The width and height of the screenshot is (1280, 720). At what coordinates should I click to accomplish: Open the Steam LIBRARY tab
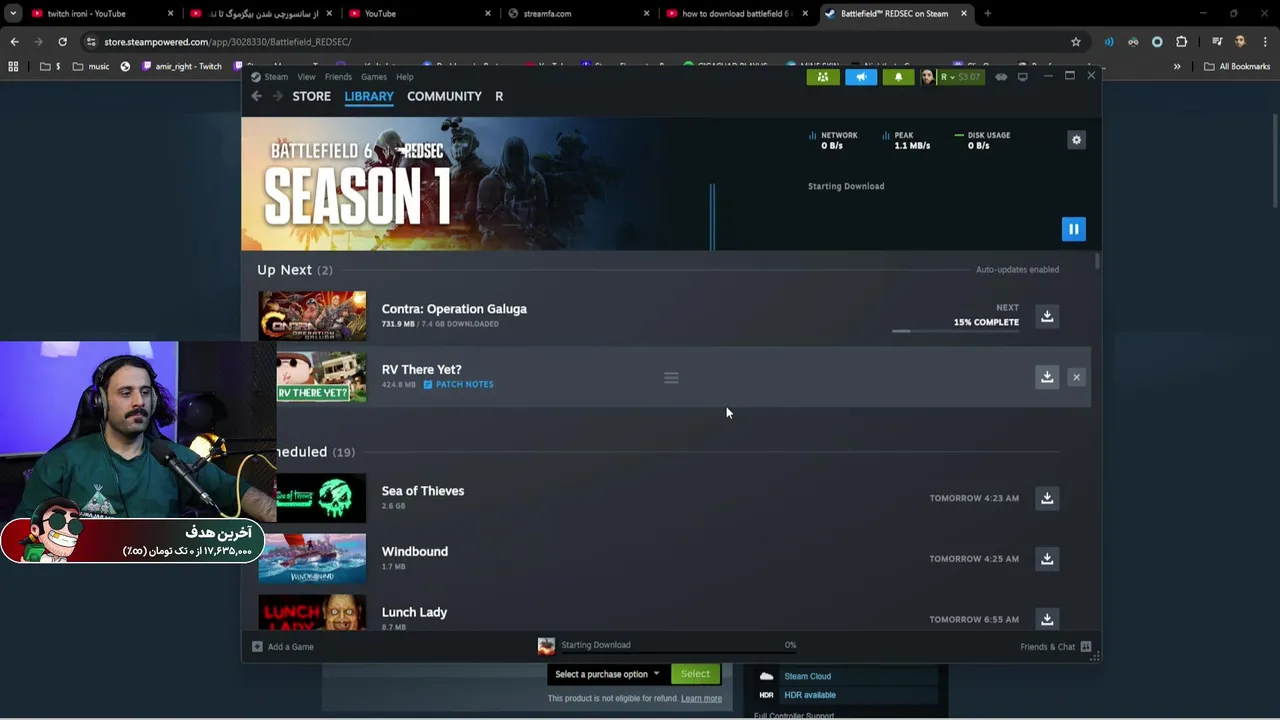coord(369,96)
